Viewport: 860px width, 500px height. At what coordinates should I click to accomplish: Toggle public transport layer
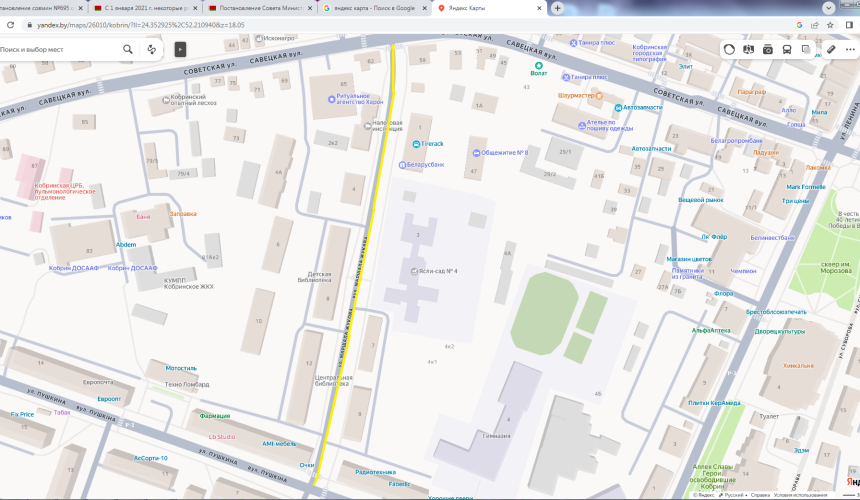(787, 48)
